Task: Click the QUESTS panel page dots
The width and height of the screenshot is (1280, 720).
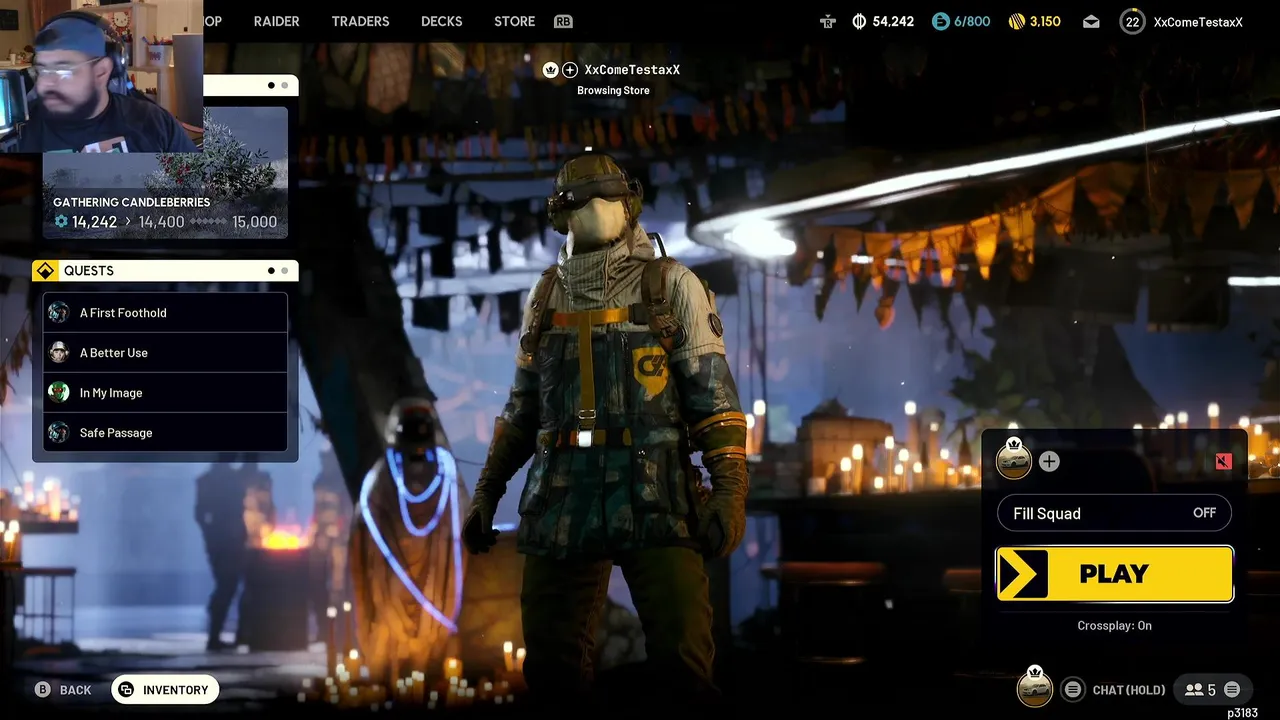Action: [x=278, y=271]
